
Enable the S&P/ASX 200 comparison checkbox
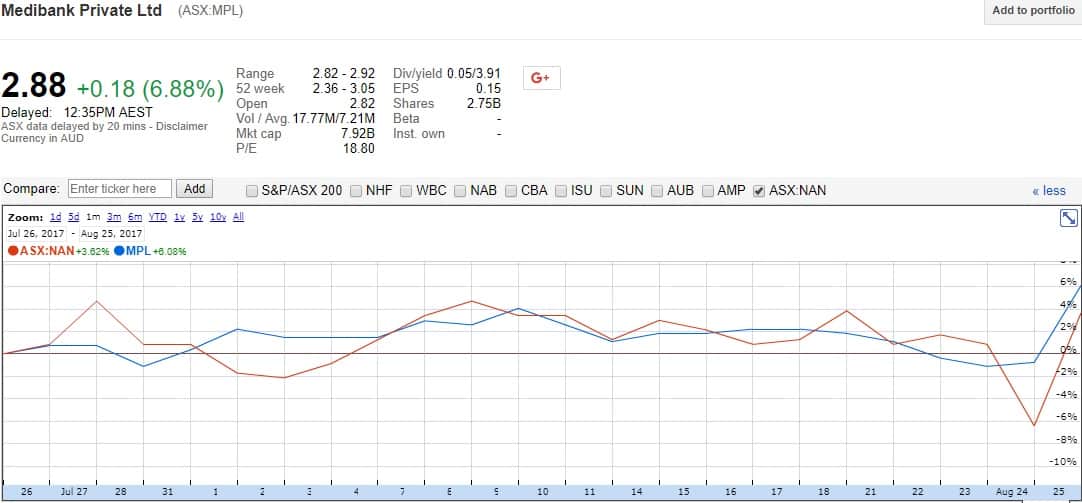coord(252,190)
